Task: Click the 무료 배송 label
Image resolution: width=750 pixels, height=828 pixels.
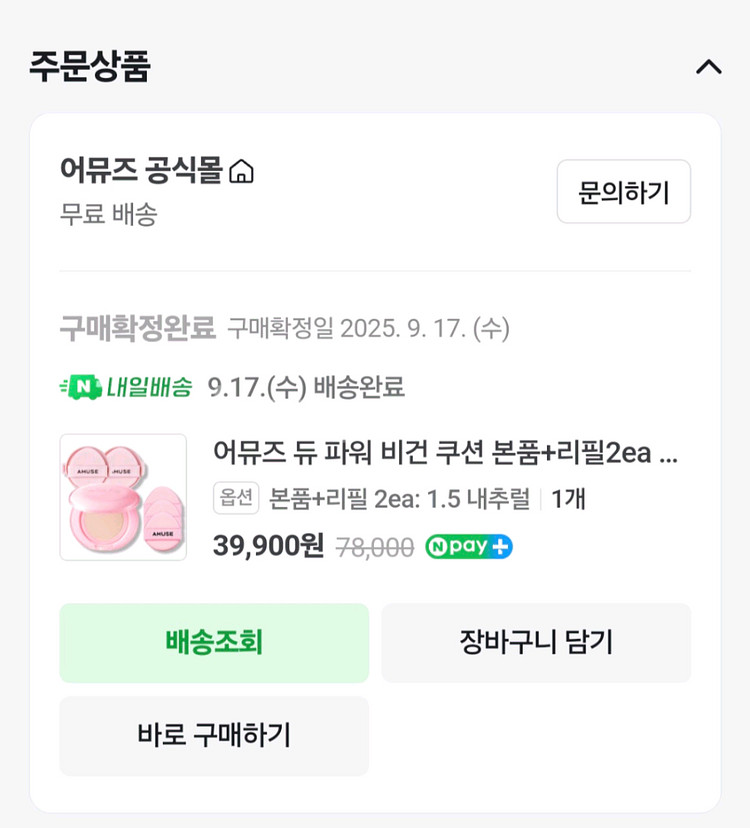Action: point(108,214)
